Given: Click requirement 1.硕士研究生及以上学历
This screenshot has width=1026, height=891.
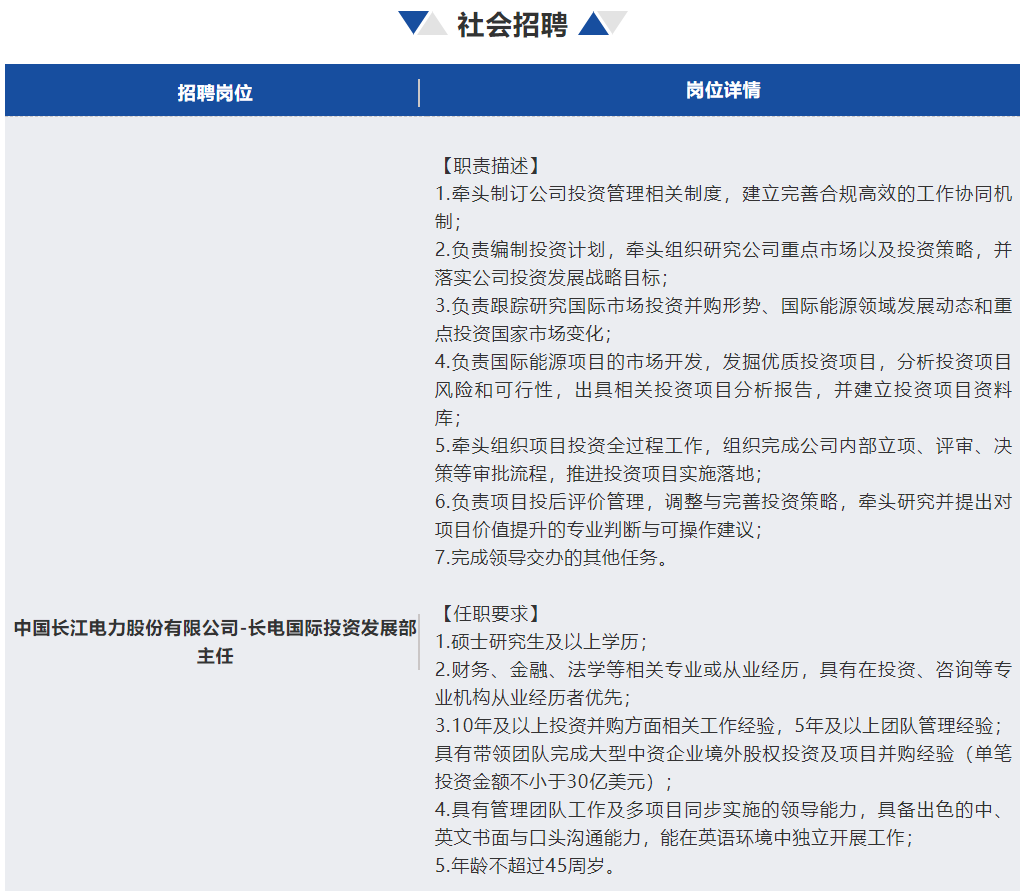Looking at the screenshot, I should (x=541, y=641).
